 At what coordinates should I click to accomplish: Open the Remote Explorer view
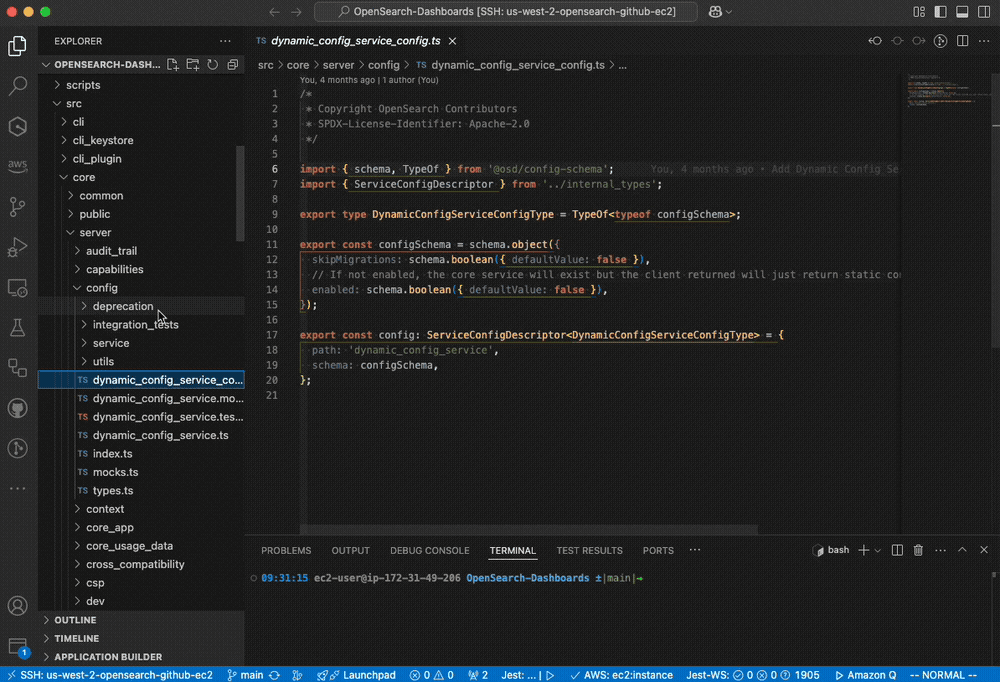point(17,288)
